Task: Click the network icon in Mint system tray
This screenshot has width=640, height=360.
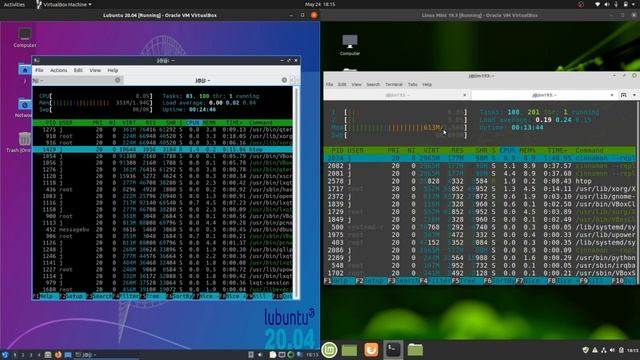Action: (x=603, y=350)
